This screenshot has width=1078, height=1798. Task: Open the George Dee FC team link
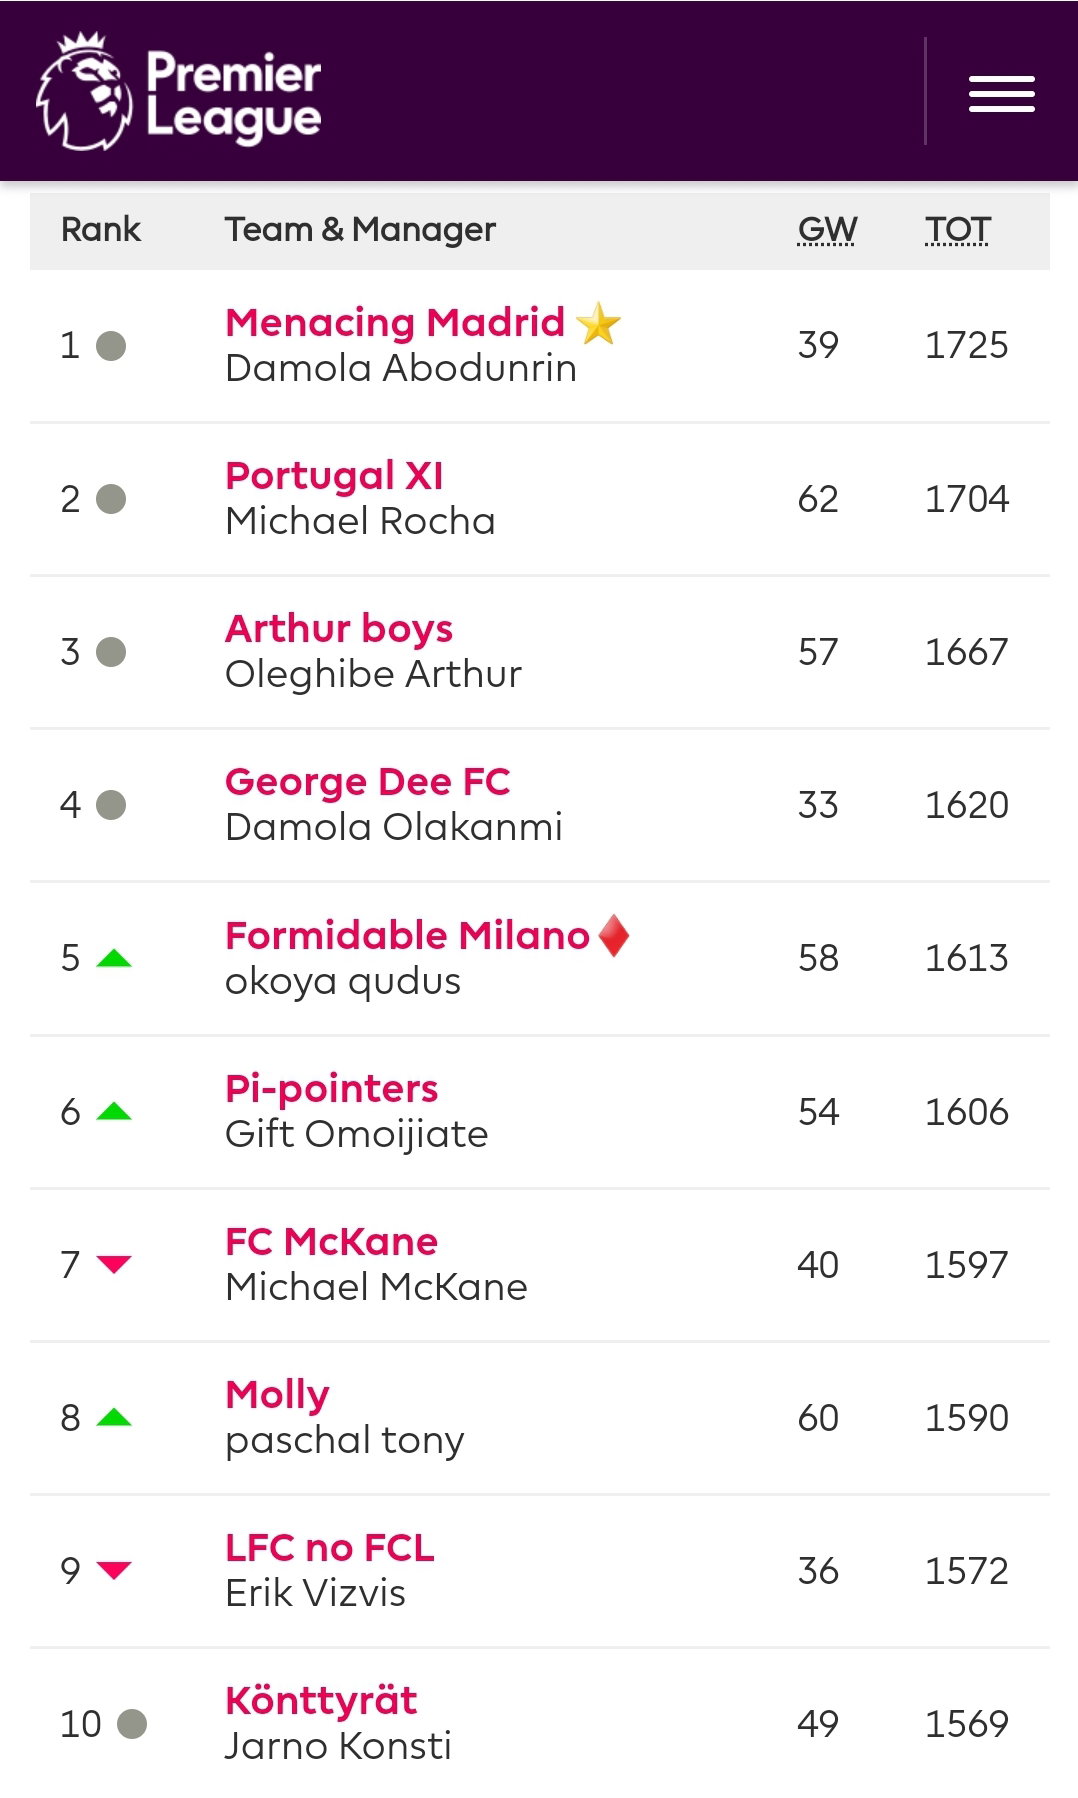tap(368, 782)
